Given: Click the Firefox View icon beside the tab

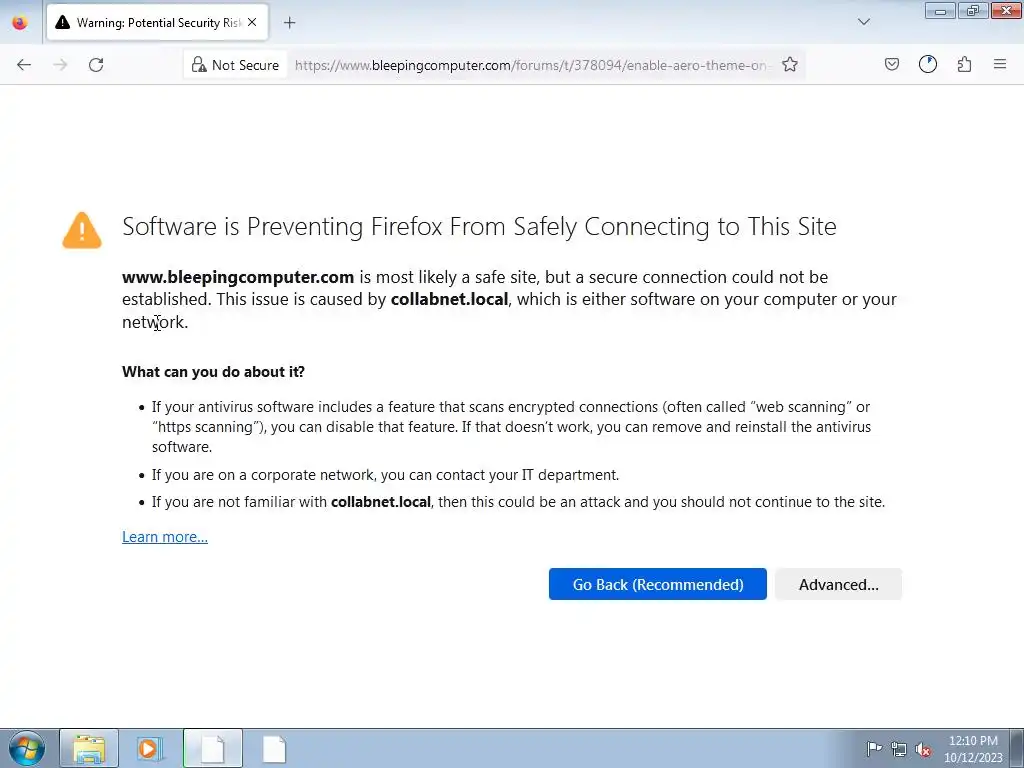Looking at the screenshot, I should (x=20, y=23).
